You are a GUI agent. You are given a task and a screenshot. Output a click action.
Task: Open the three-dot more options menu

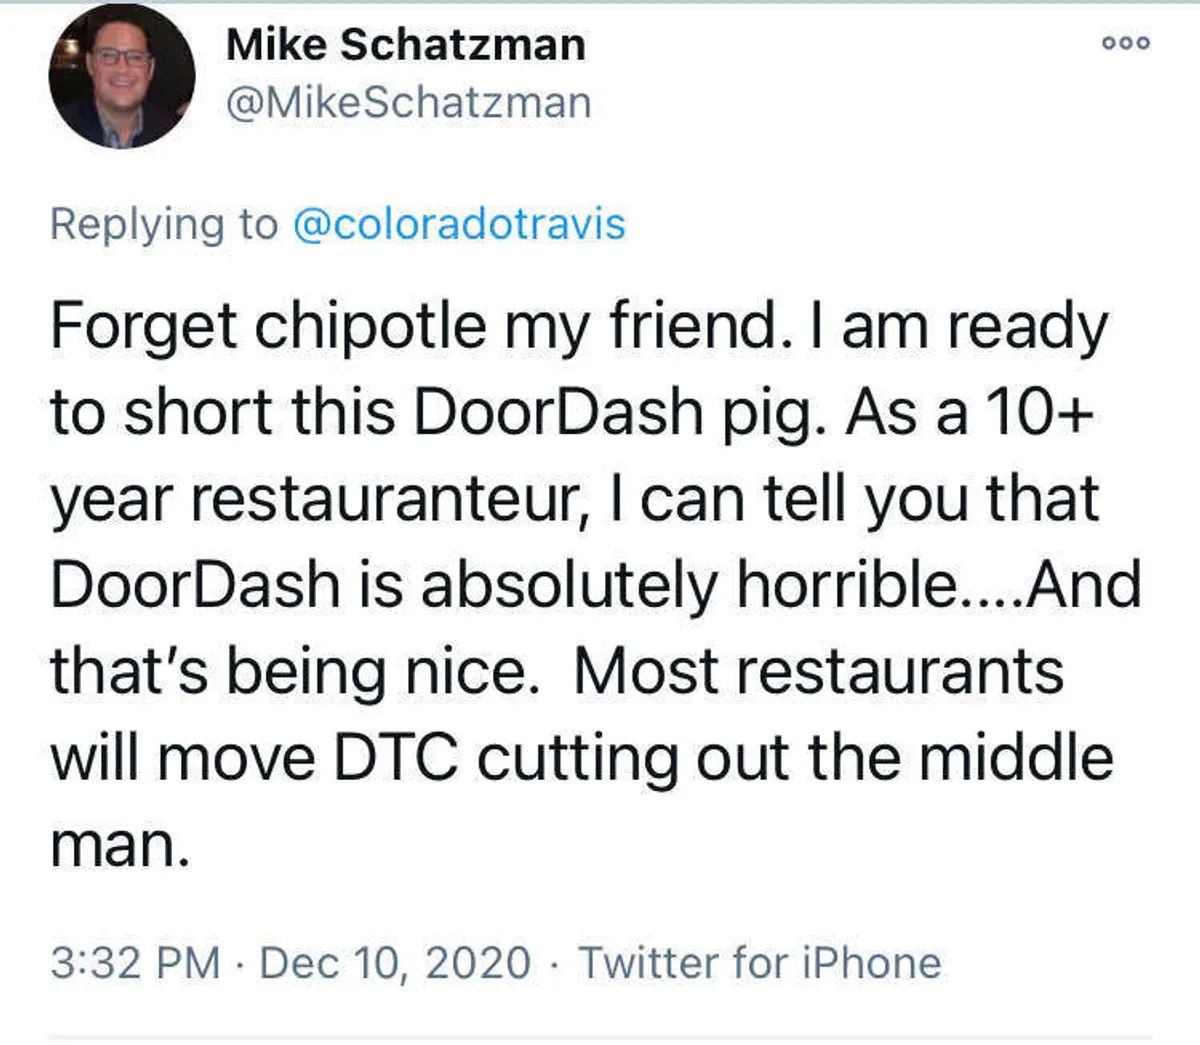click(x=1126, y=43)
